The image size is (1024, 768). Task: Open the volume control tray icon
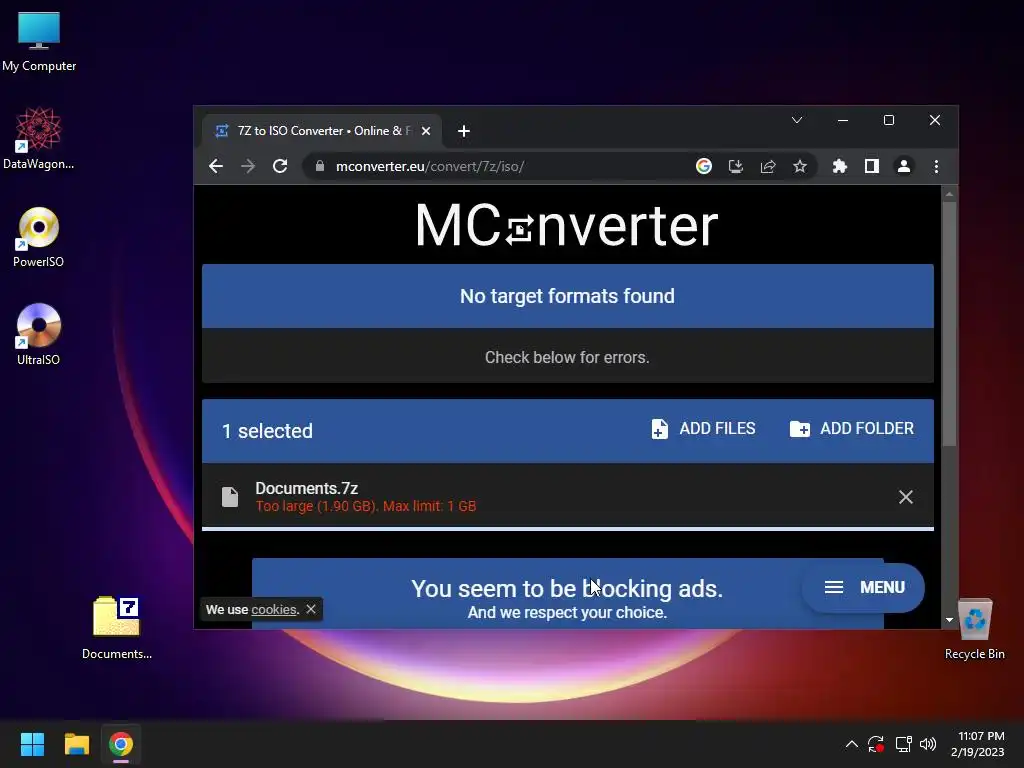[928, 744]
